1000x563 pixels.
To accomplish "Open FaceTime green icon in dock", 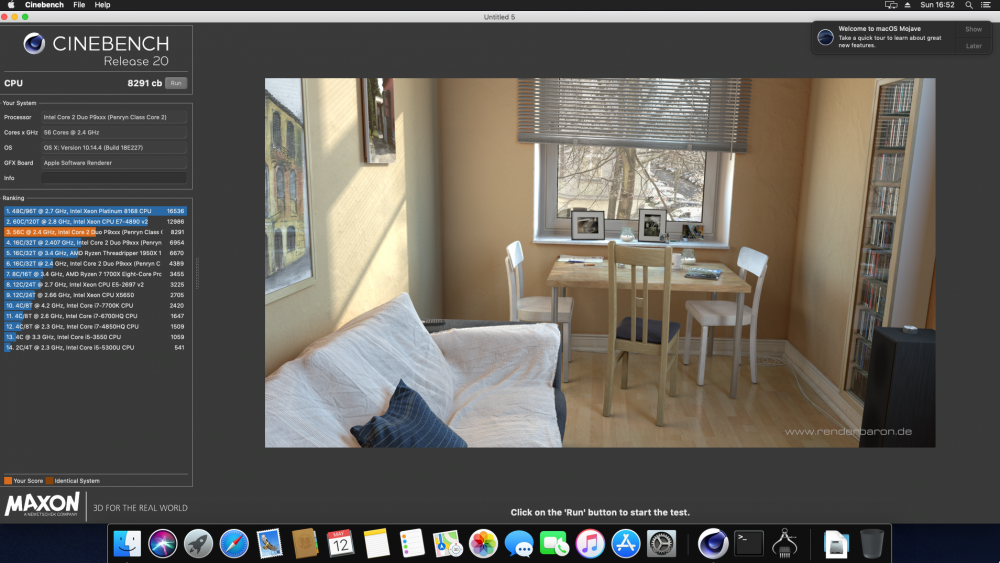I will point(554,544).
